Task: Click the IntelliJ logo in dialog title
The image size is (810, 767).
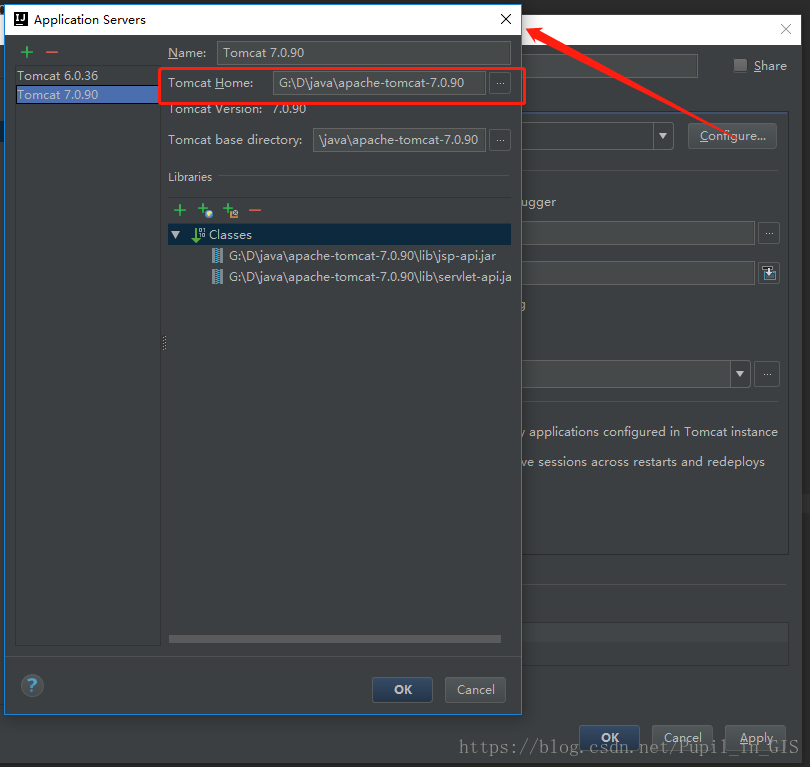Action: 21,19
